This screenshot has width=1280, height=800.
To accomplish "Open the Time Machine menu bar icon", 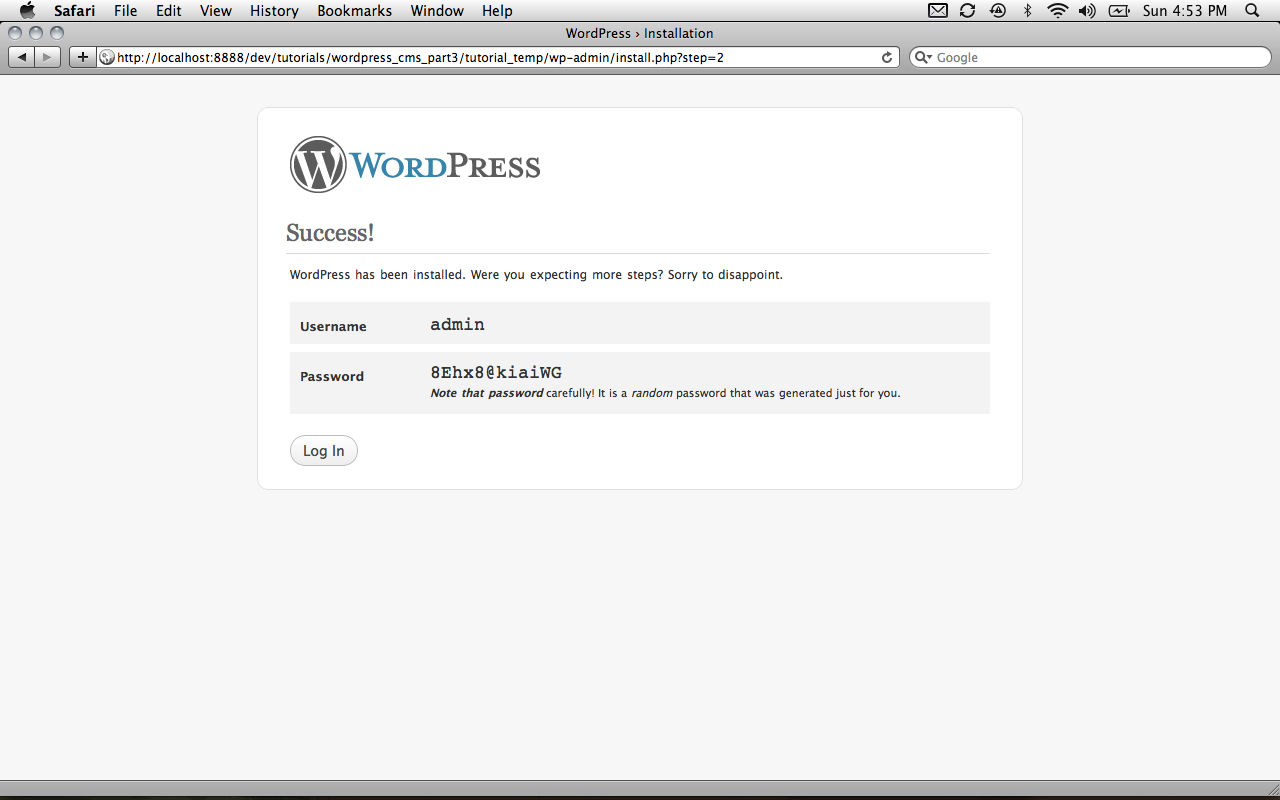I will 998,11.
